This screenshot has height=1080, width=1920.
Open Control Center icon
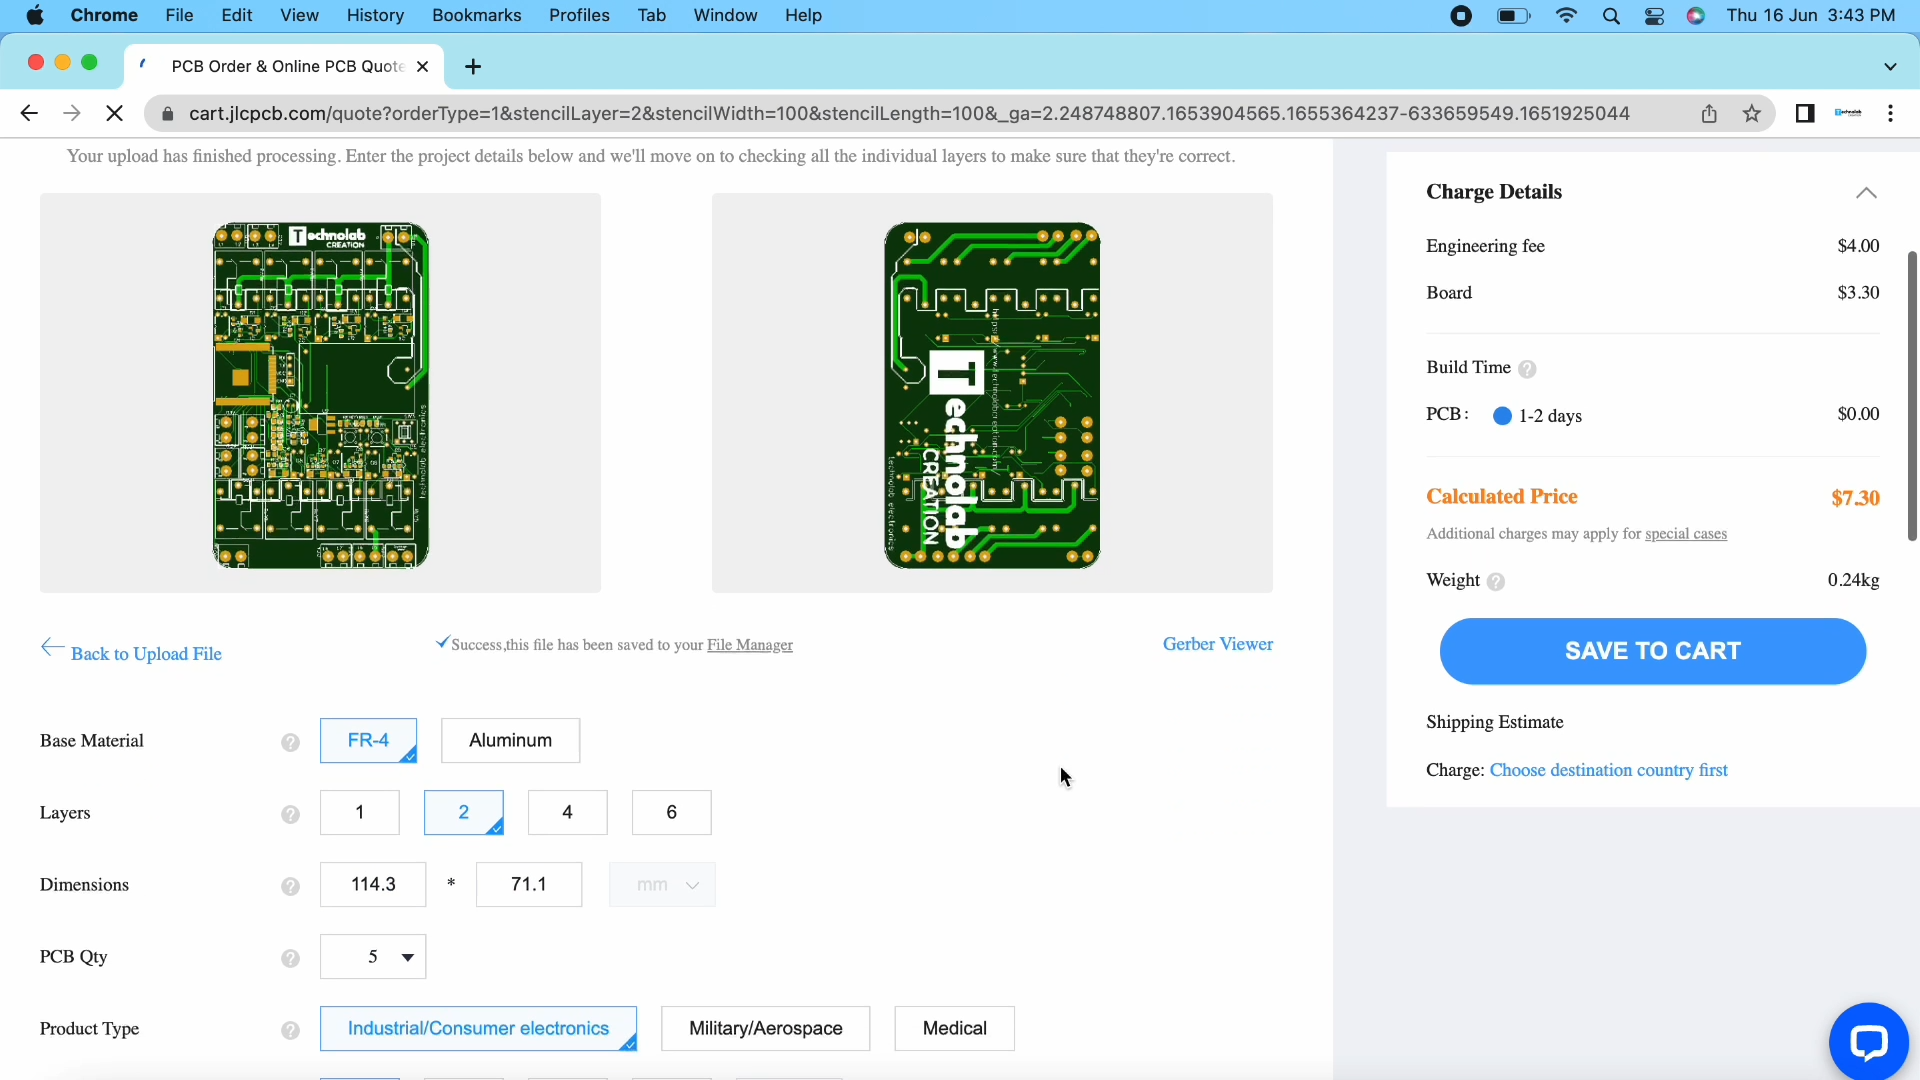tap(1654, 15)
